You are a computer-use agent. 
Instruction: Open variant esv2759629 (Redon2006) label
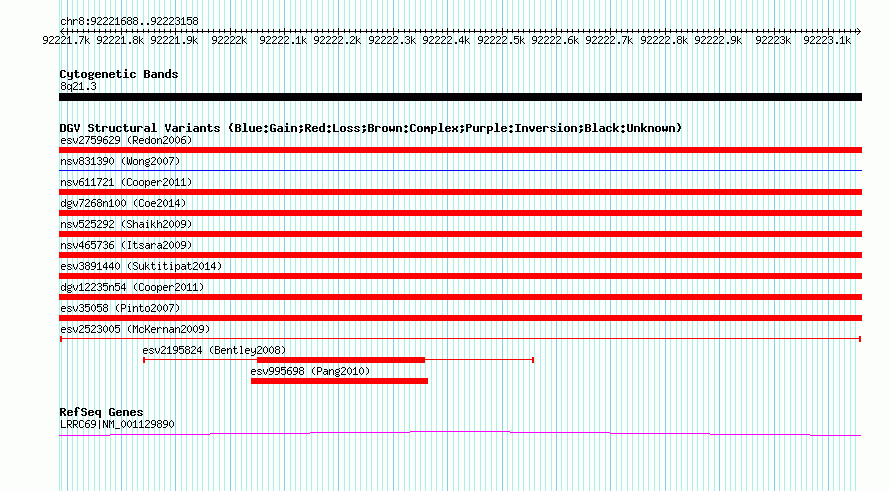tap(126, 140)
